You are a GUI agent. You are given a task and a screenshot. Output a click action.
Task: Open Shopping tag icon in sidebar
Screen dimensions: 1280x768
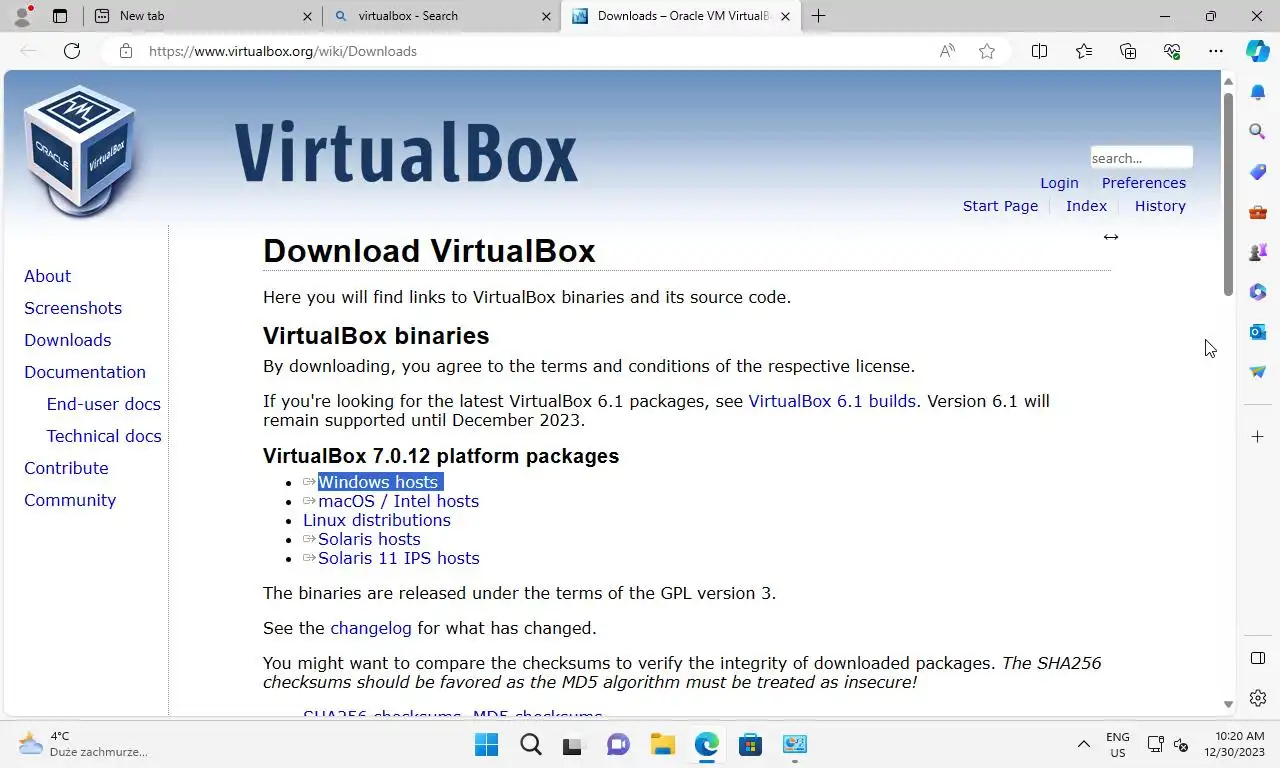point(1258,172)
